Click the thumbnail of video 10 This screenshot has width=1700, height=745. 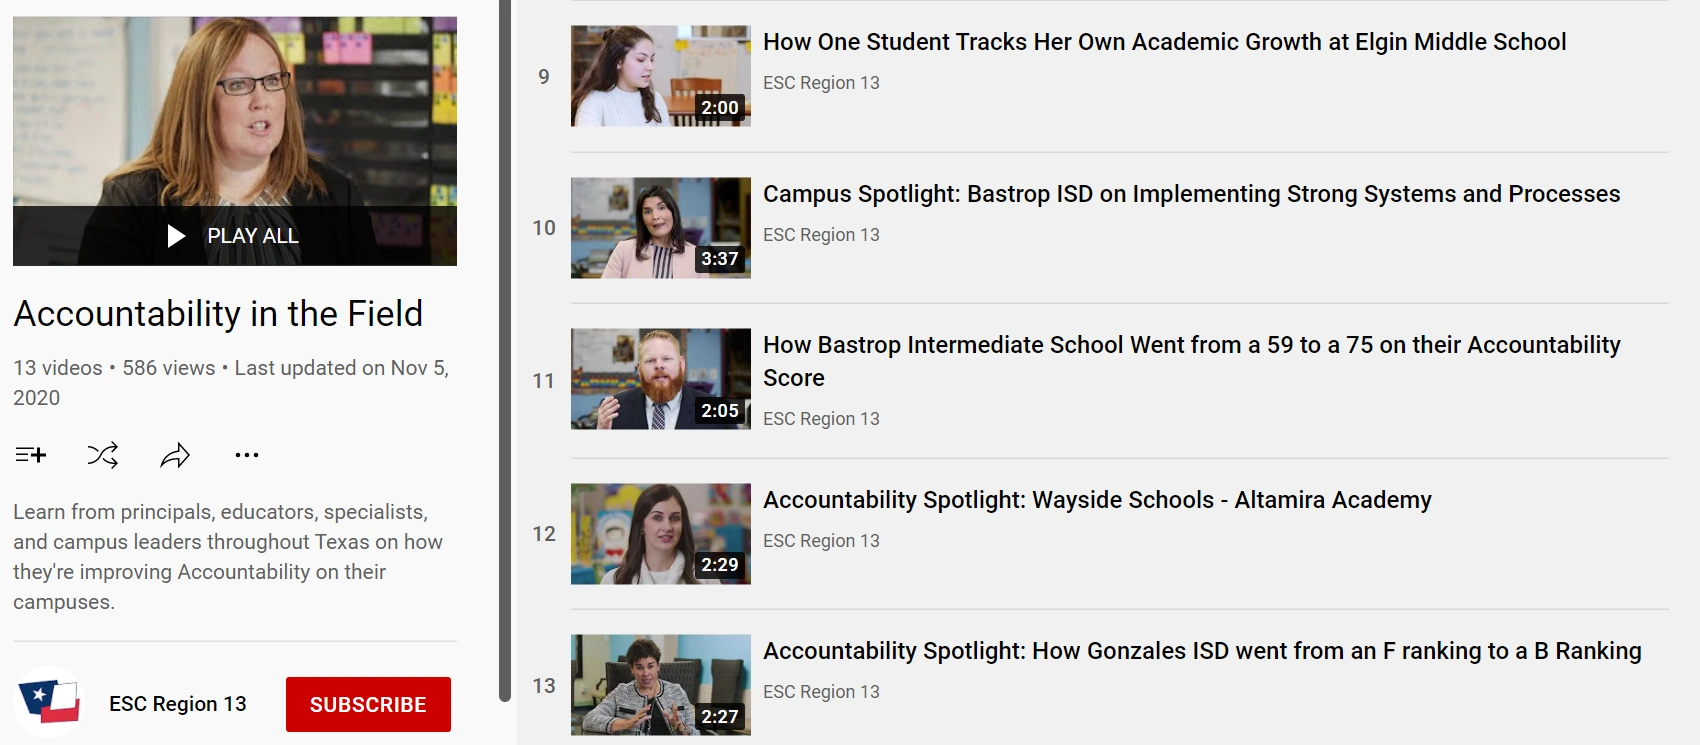tap(661, 228)
